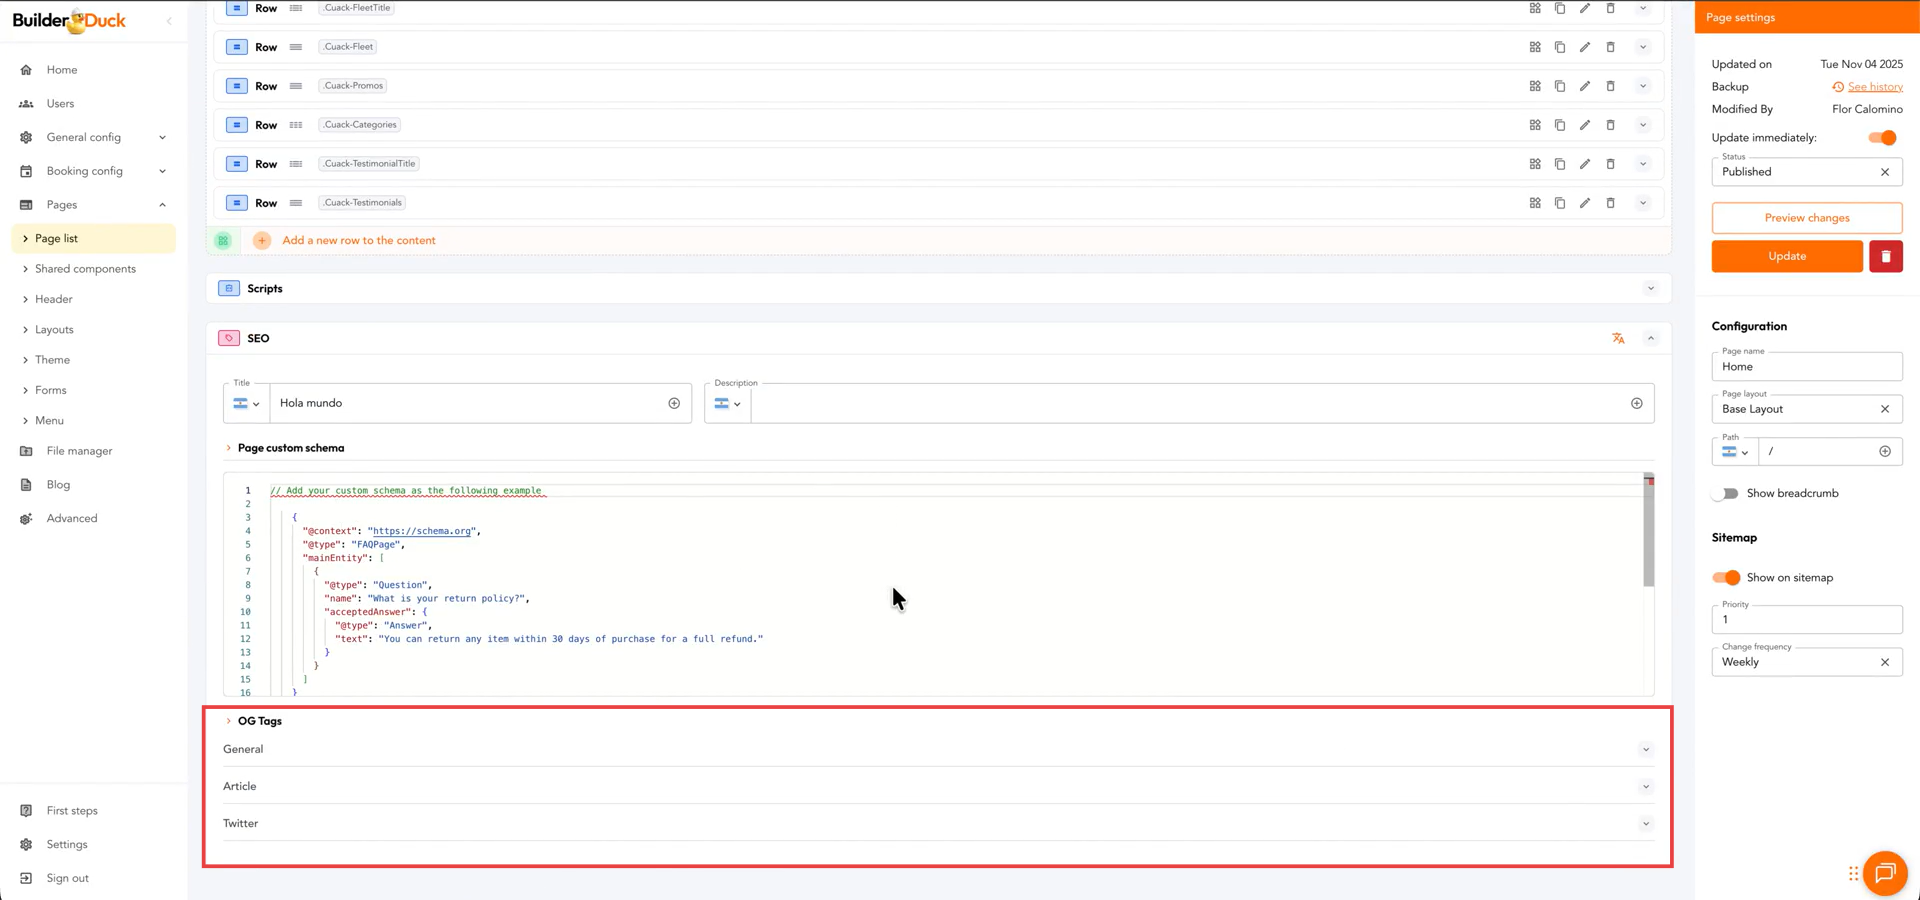Open the chat support widget
Screen dimensions: 1920x900
coord(1885,873)
